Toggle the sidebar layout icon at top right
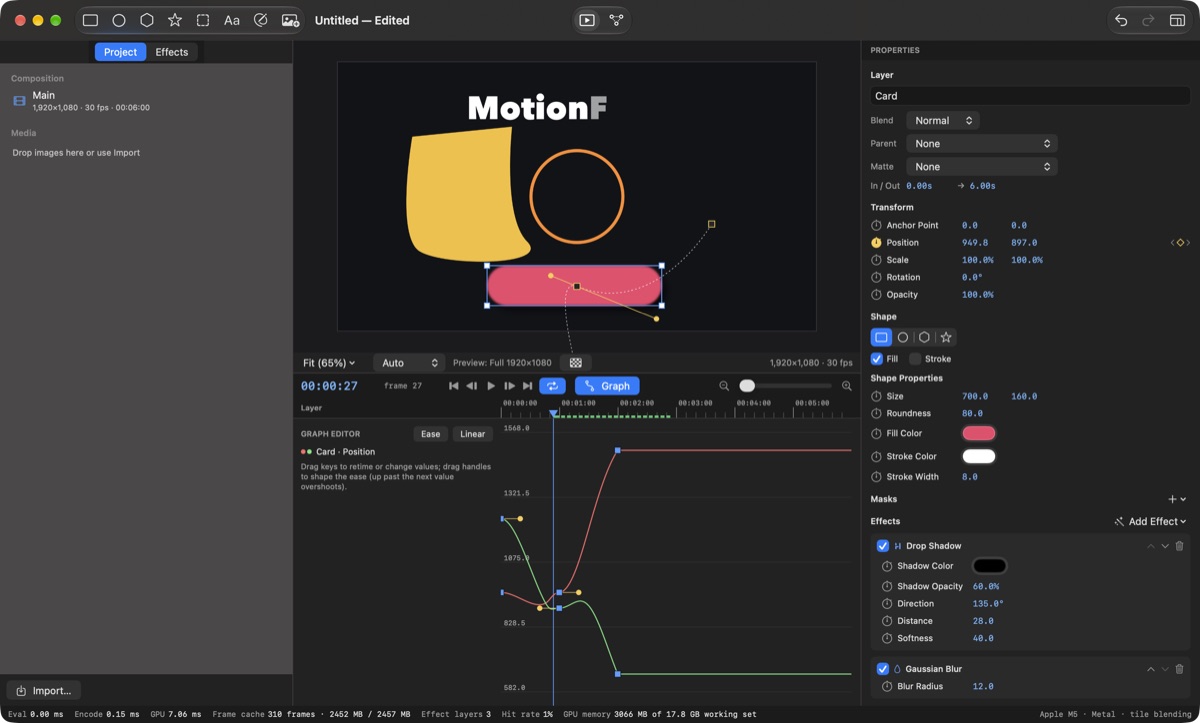The image size is (1200, 723). pos(1177,20)
